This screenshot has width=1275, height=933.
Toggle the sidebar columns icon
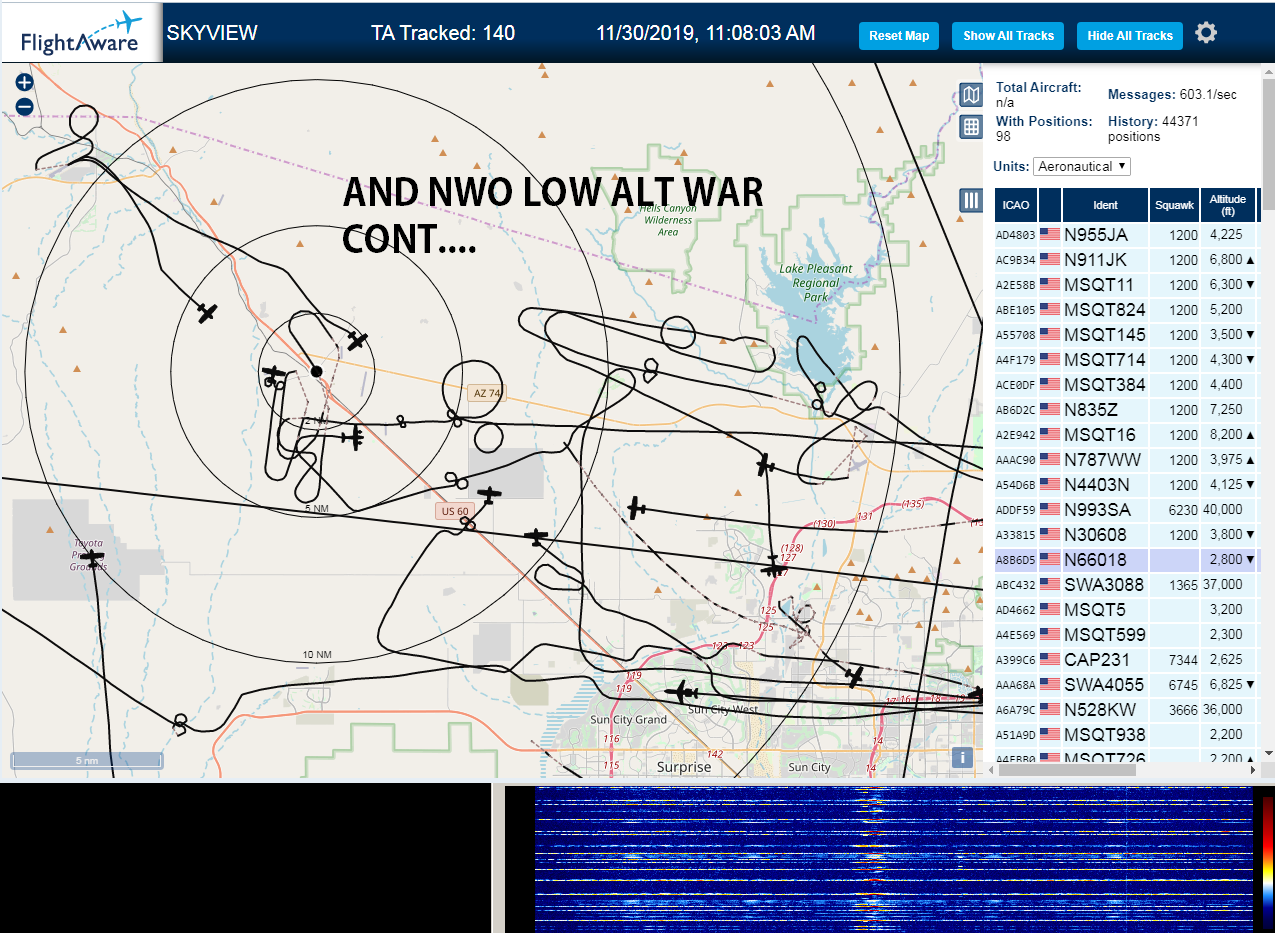(971, 200)
